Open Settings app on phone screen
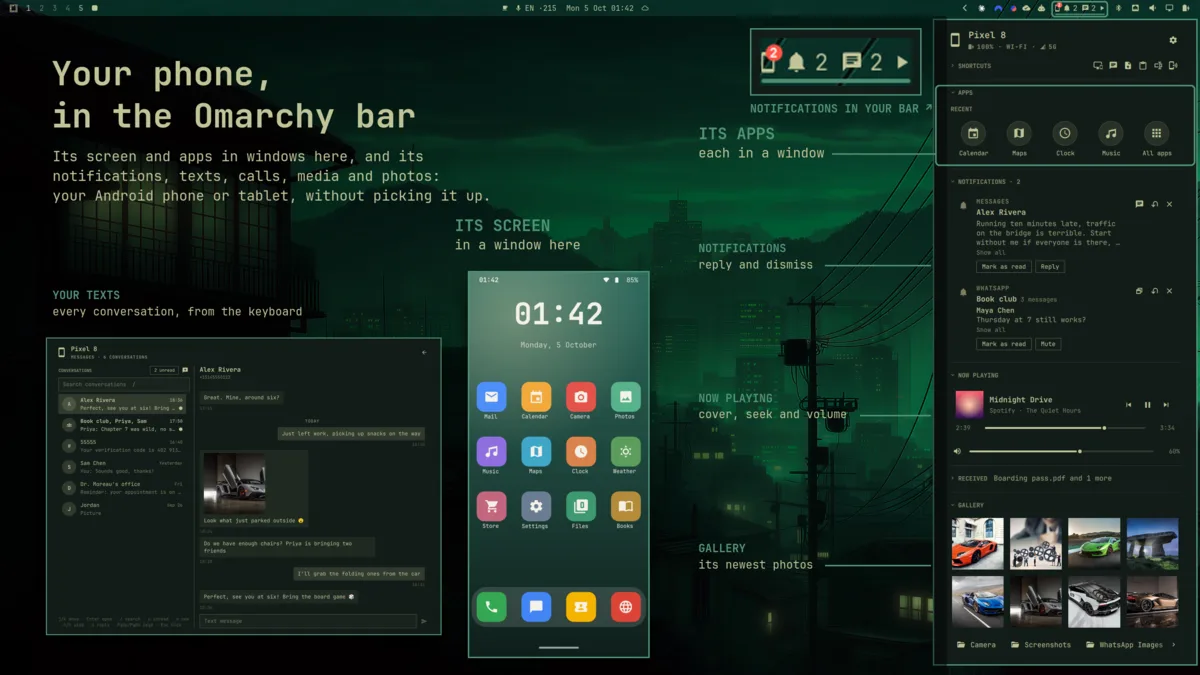This screenshot has height=675, width=1200. point(536,507)
